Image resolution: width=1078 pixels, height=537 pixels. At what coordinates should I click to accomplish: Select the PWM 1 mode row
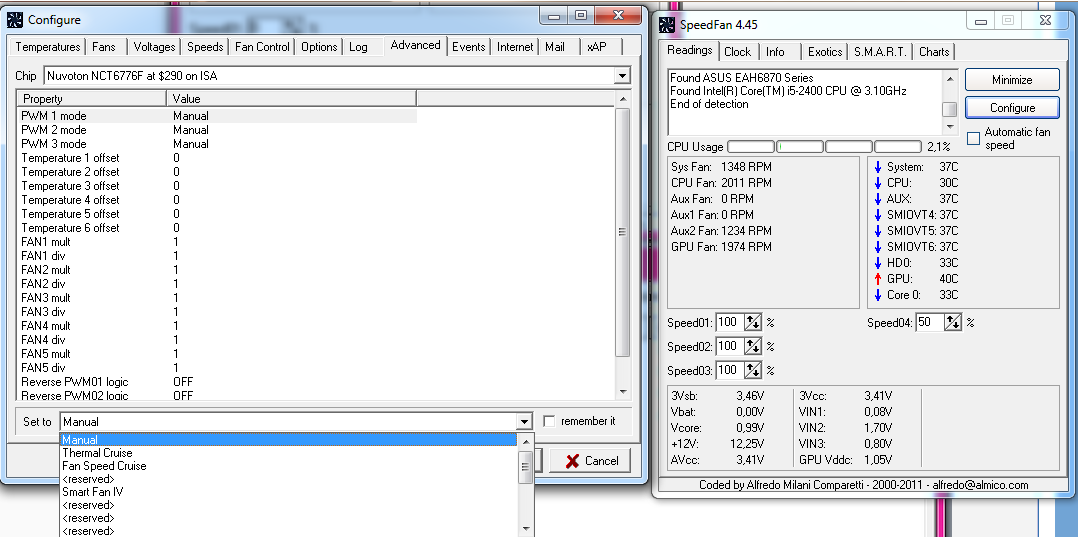217,116
